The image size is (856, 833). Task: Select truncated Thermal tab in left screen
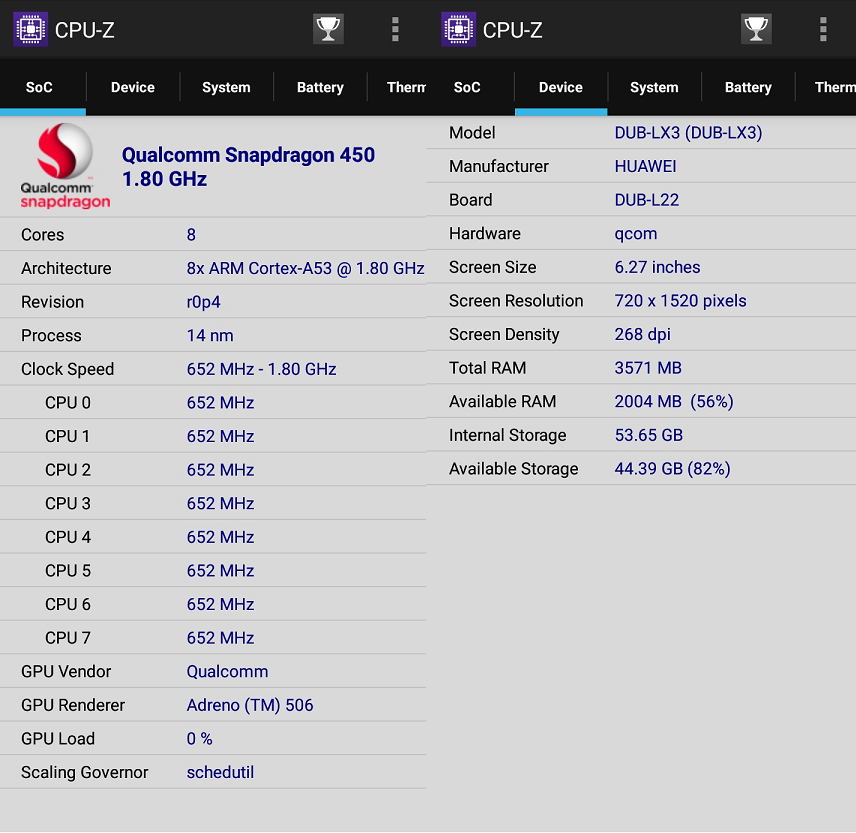click(405, 87)
